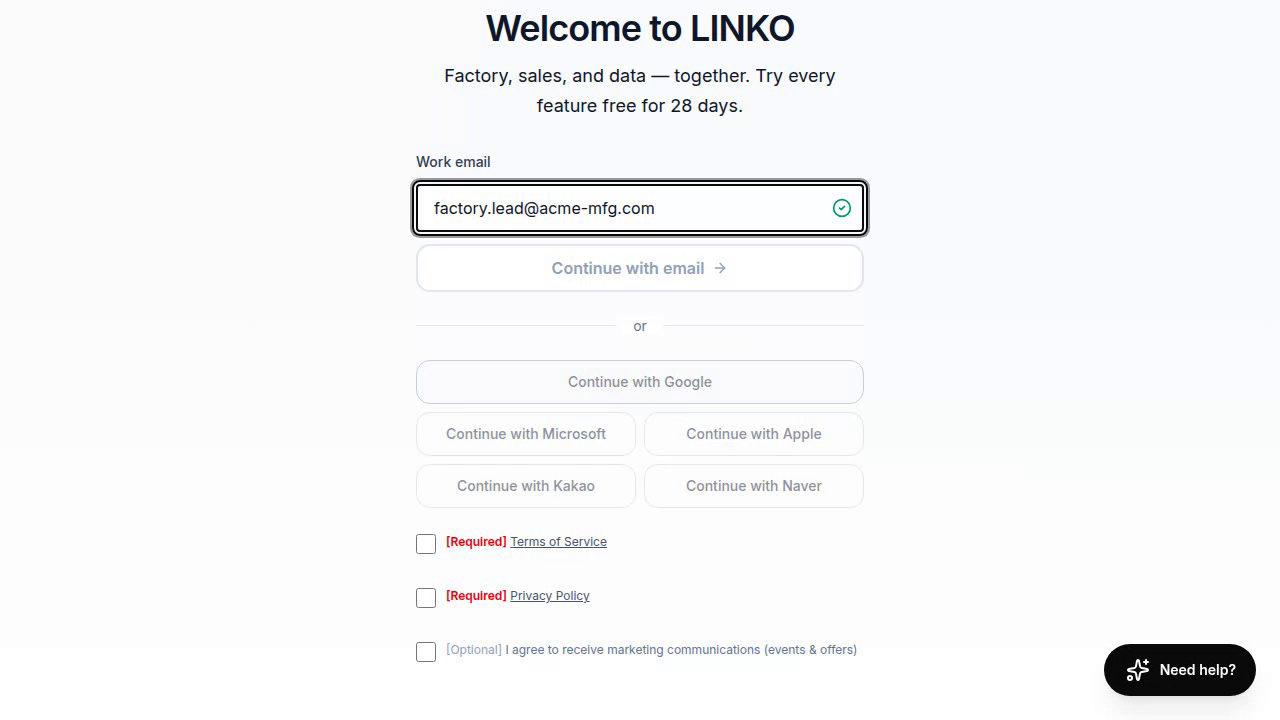Select Continue with Apple
Screen dimensions: 1280x720
(754, 434)
